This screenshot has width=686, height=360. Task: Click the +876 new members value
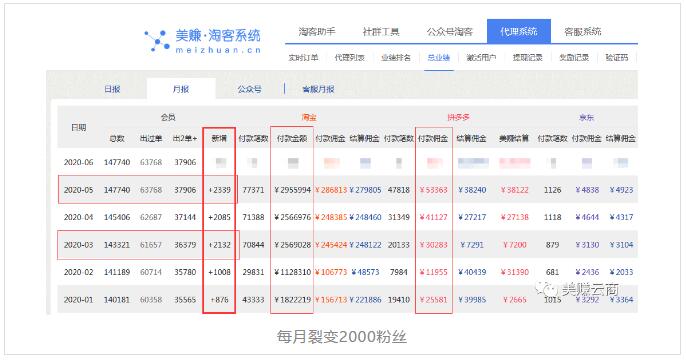(219, 300)
